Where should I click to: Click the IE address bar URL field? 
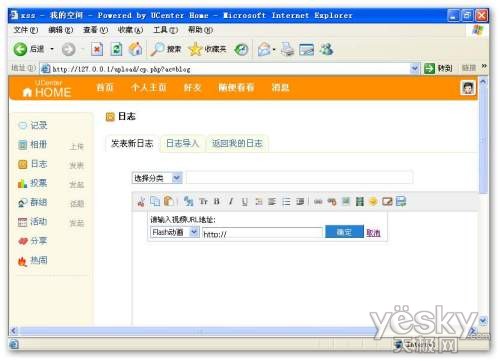[x=231, y=69]
